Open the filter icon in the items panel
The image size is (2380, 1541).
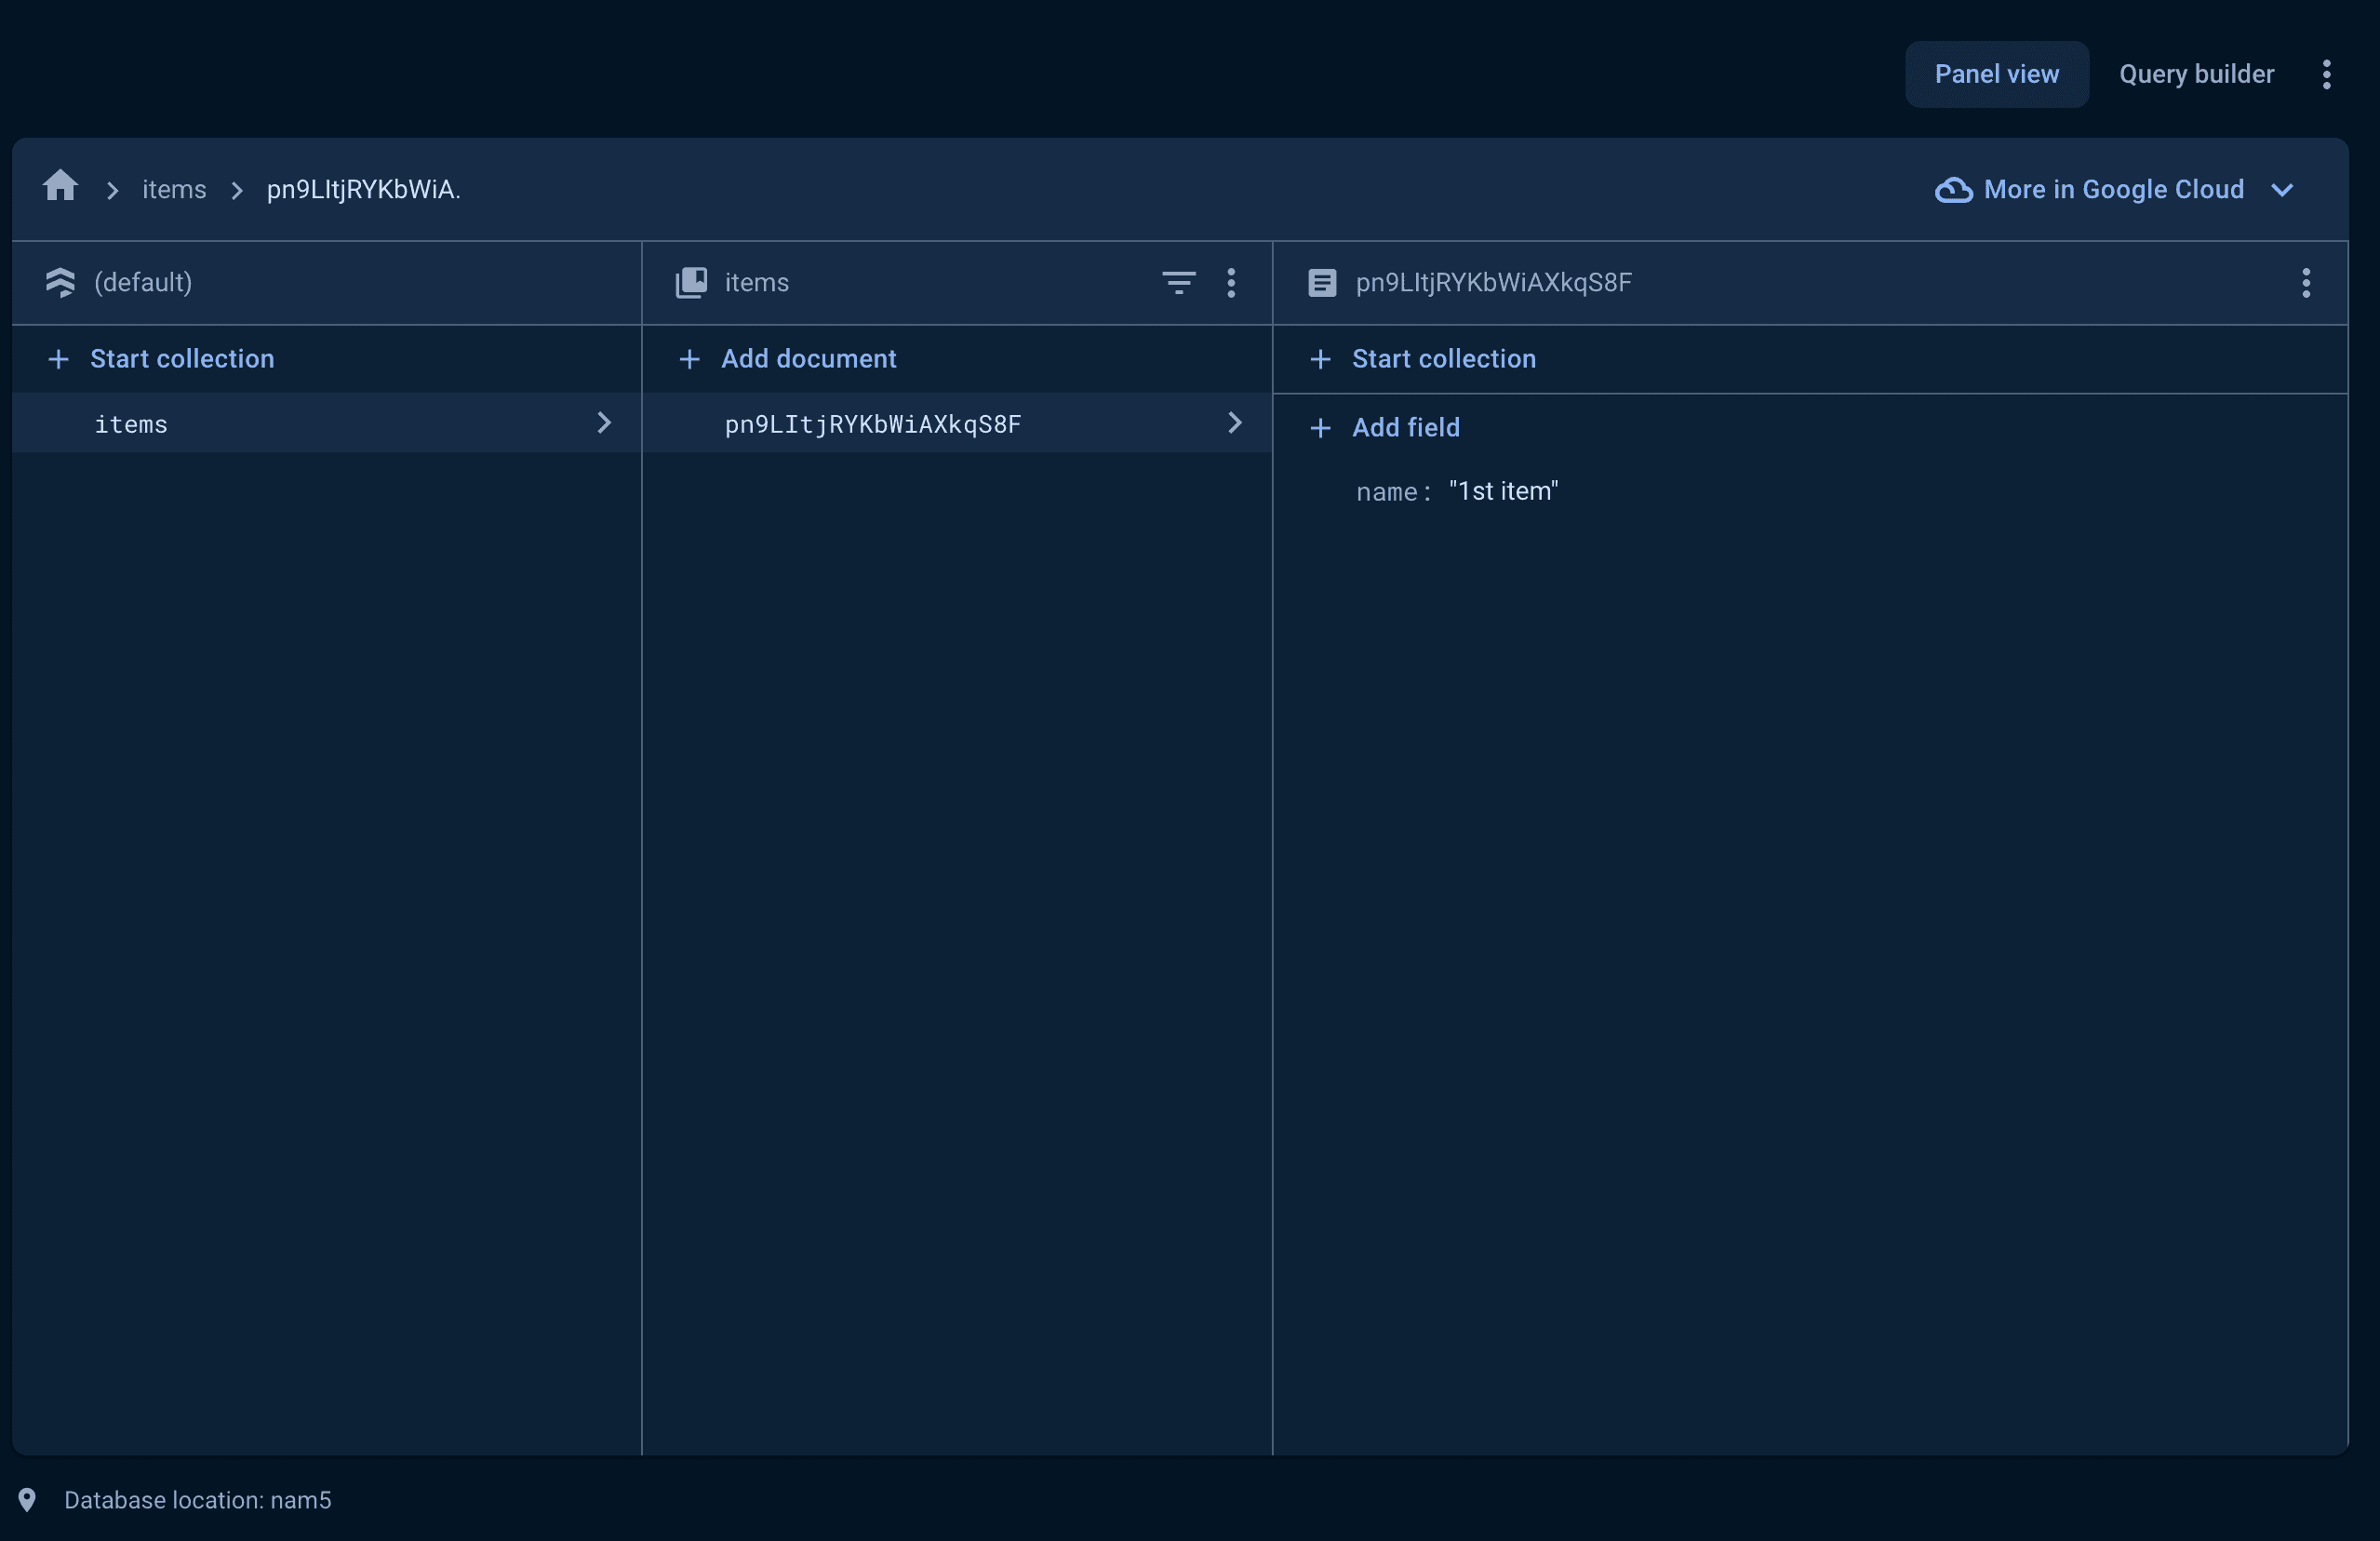tap(1178, 283)
